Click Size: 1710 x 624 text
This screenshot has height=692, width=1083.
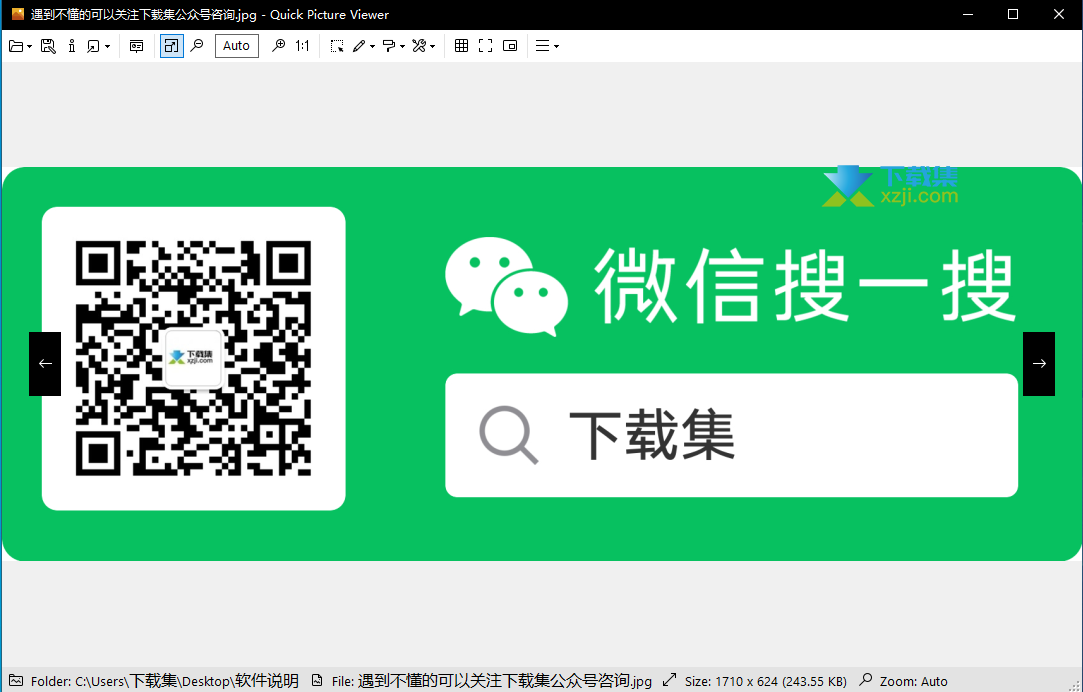pyautogui.click(x=765, y=682)
